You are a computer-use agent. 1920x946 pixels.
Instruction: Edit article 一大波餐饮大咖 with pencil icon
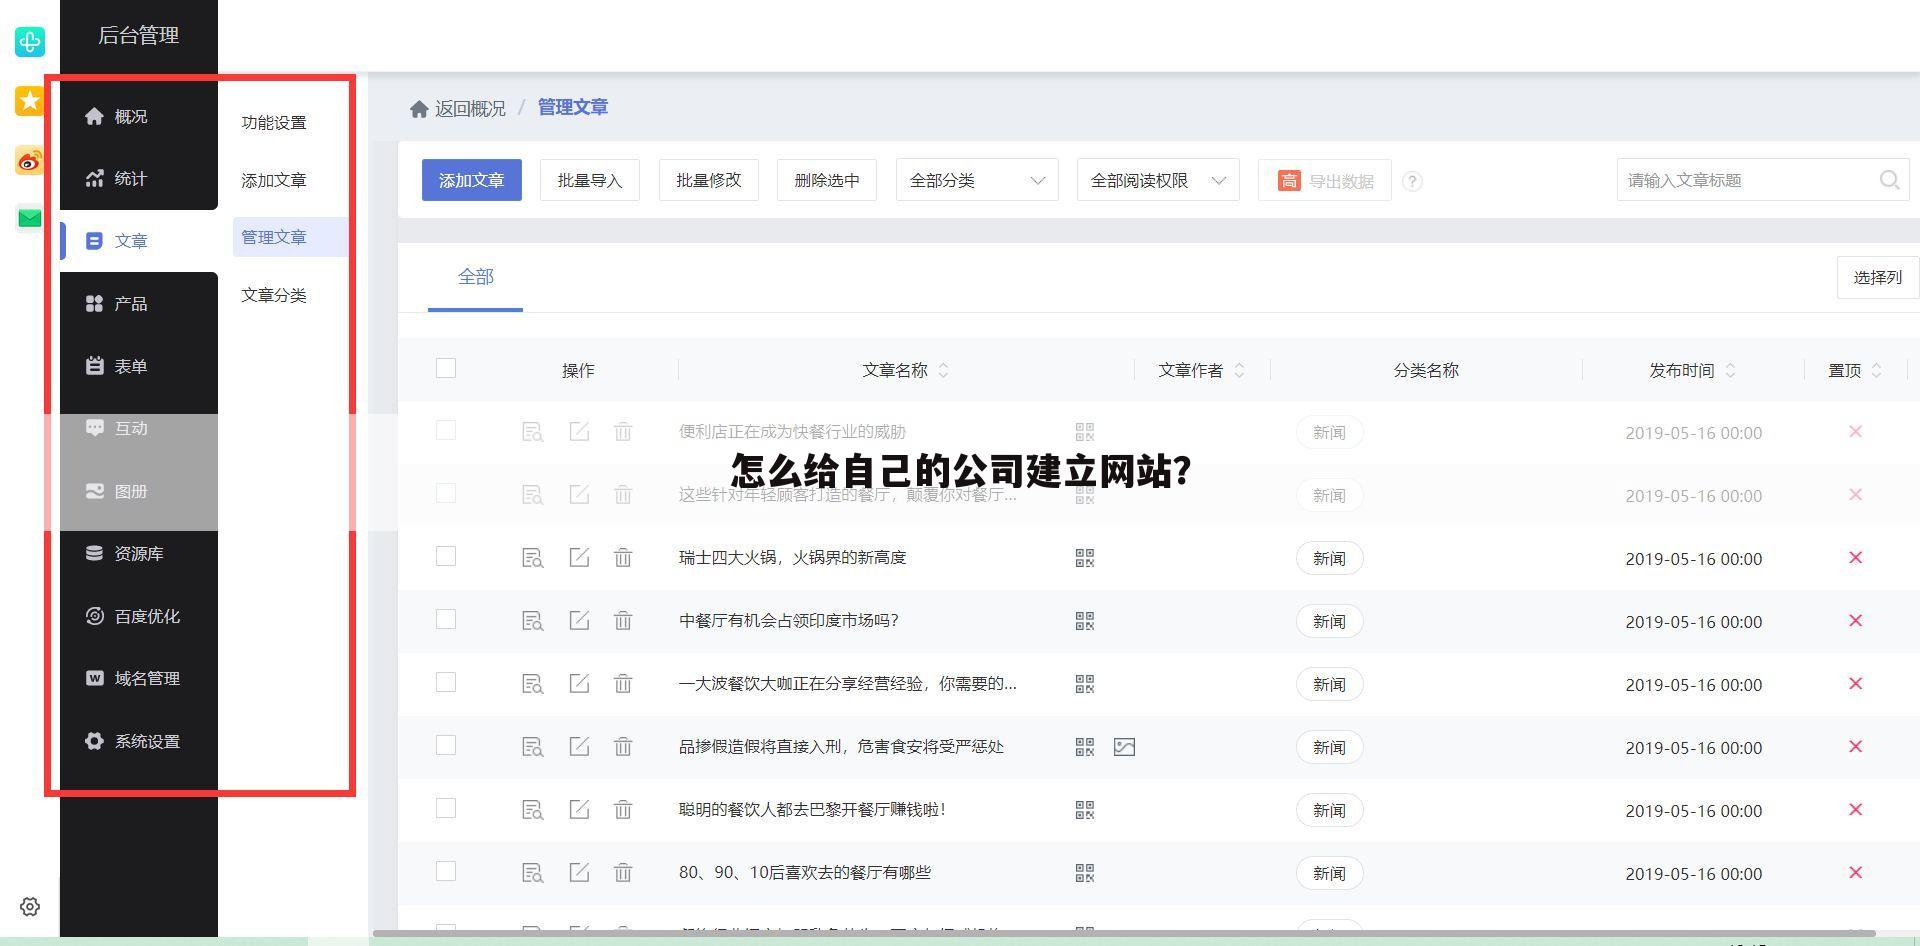[579, 683]
